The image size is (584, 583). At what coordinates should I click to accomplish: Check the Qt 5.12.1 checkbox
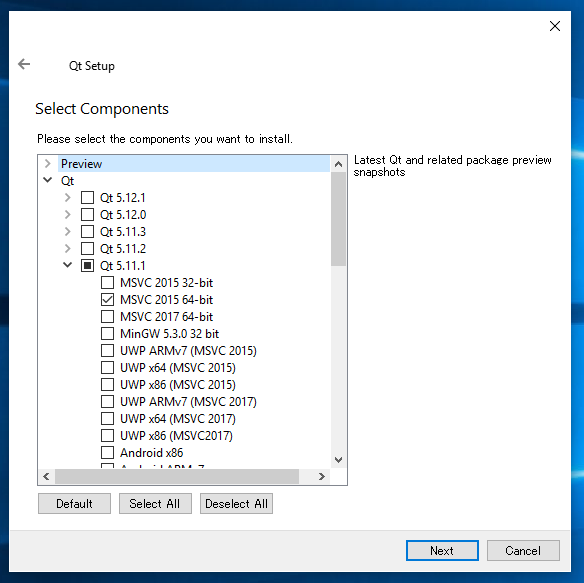[x=87, y=197]
